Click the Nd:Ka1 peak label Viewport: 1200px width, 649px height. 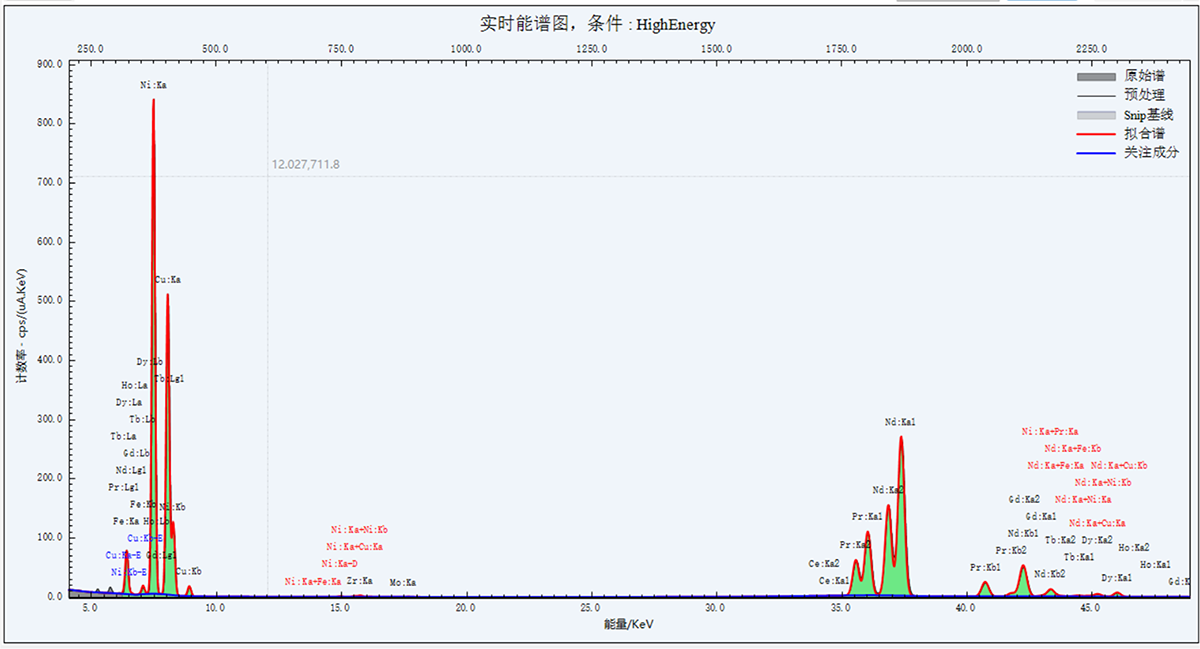900,423
